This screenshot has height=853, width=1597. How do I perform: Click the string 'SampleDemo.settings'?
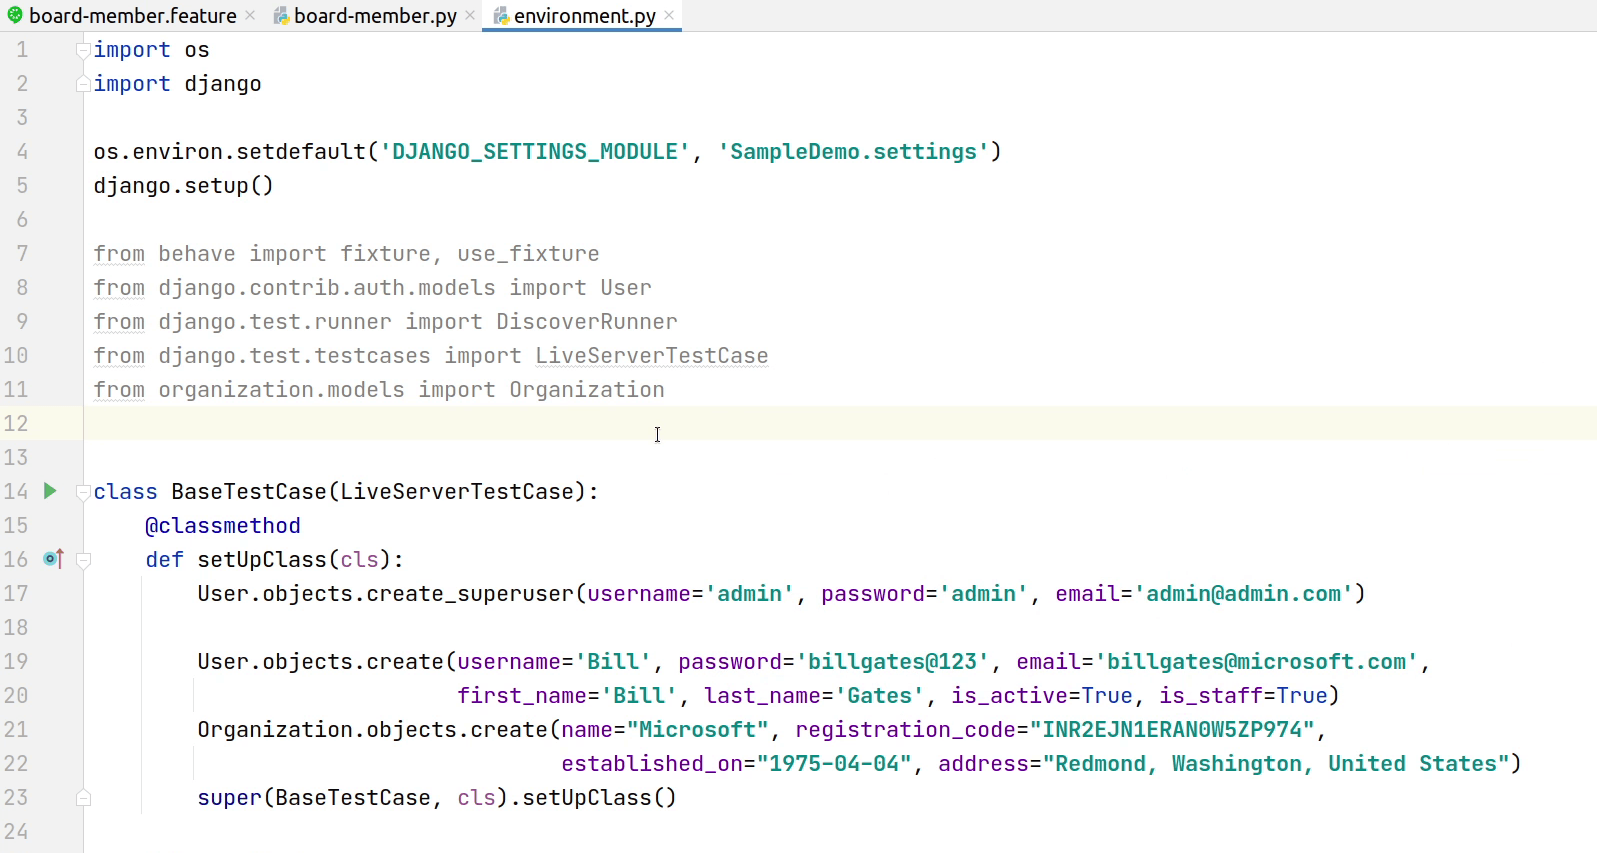(853, 151)
